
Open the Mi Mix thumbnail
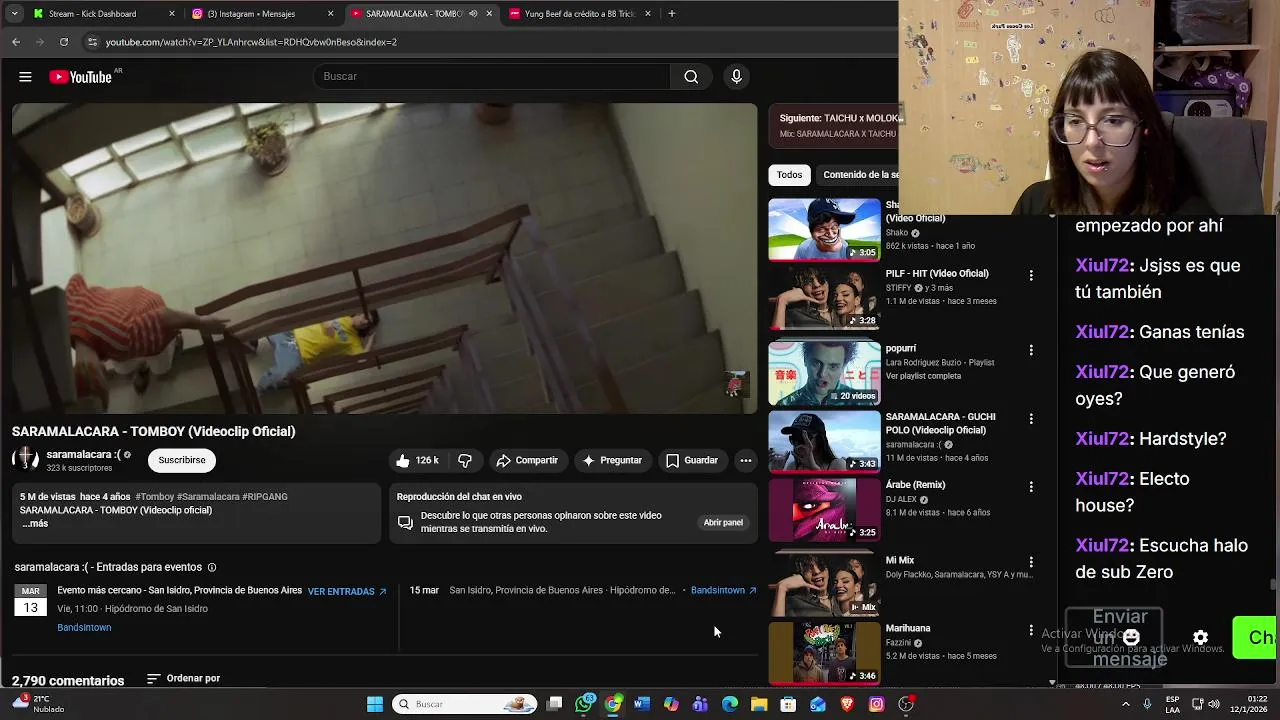[824, 584]
